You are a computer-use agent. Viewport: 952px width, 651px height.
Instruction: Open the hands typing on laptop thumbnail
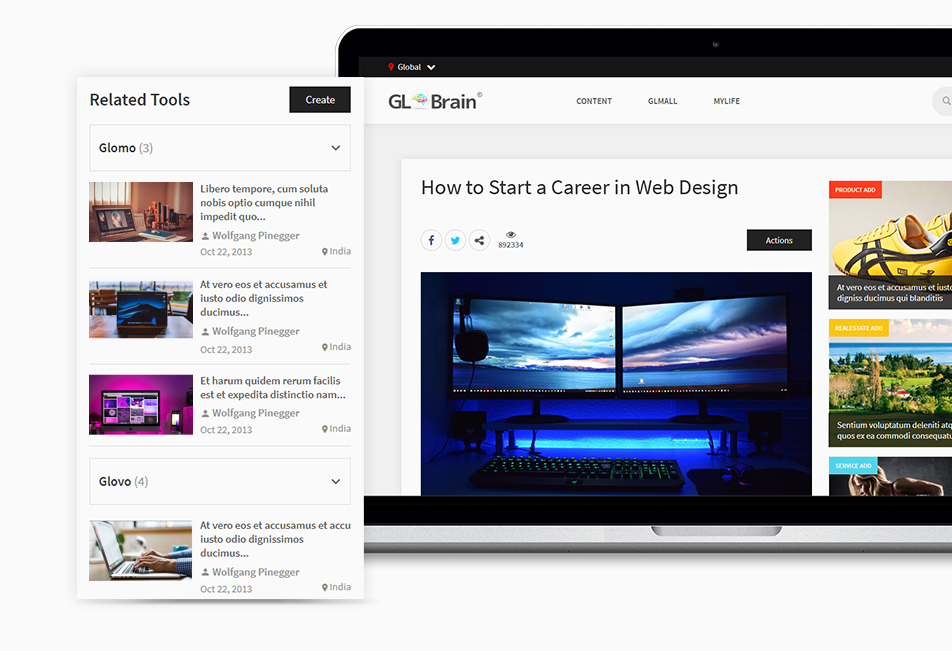click(141, 550)
